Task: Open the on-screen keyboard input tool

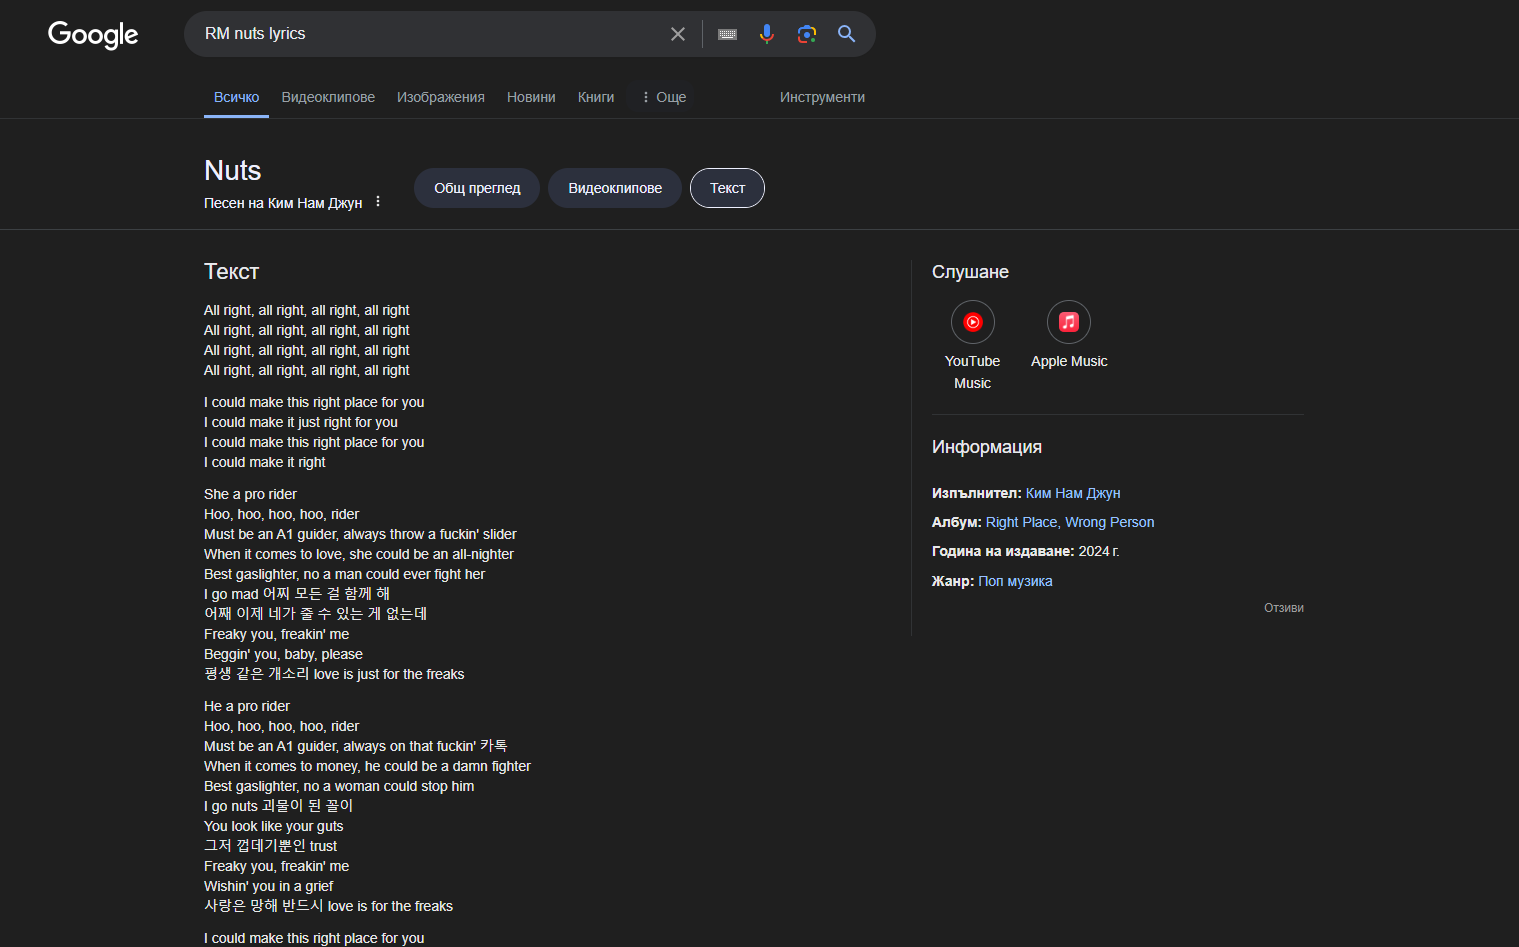Action: point(727,34)
